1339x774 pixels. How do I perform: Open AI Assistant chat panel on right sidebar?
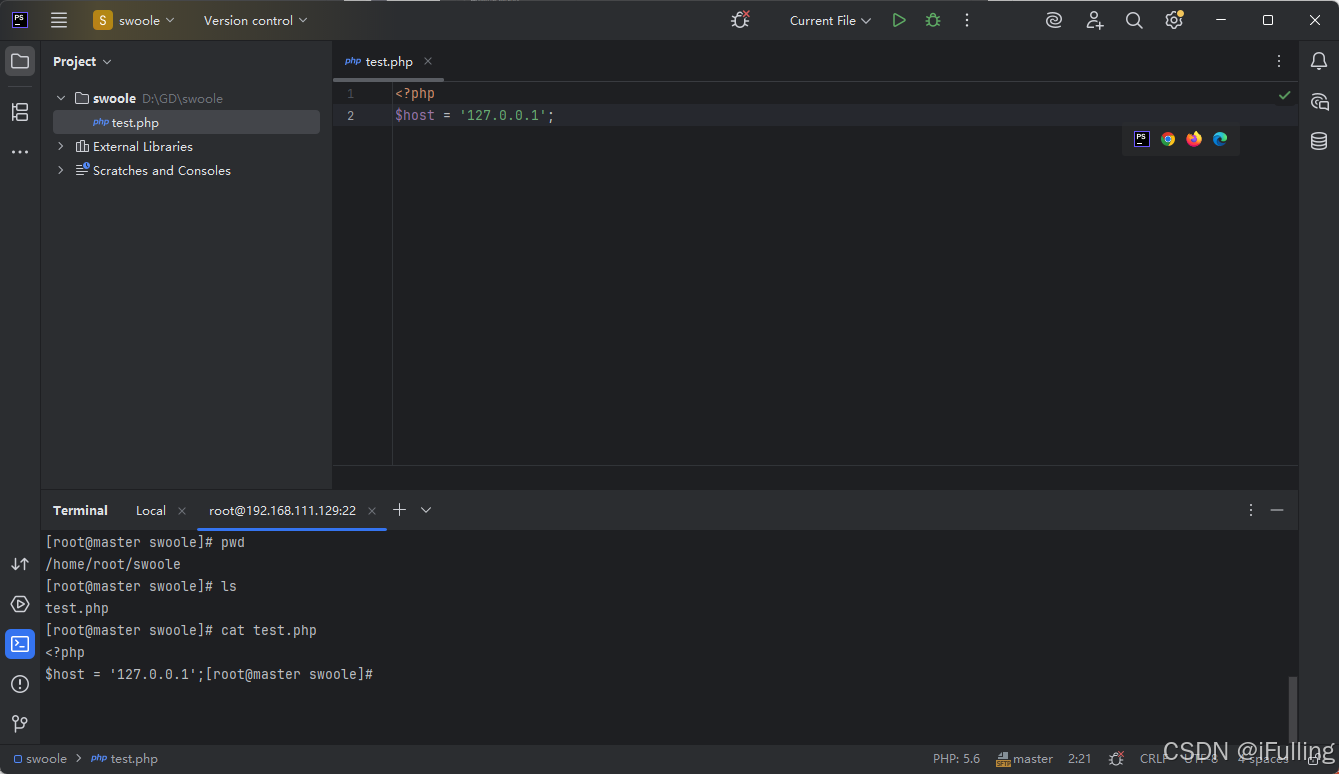[x=1319, y=101]
